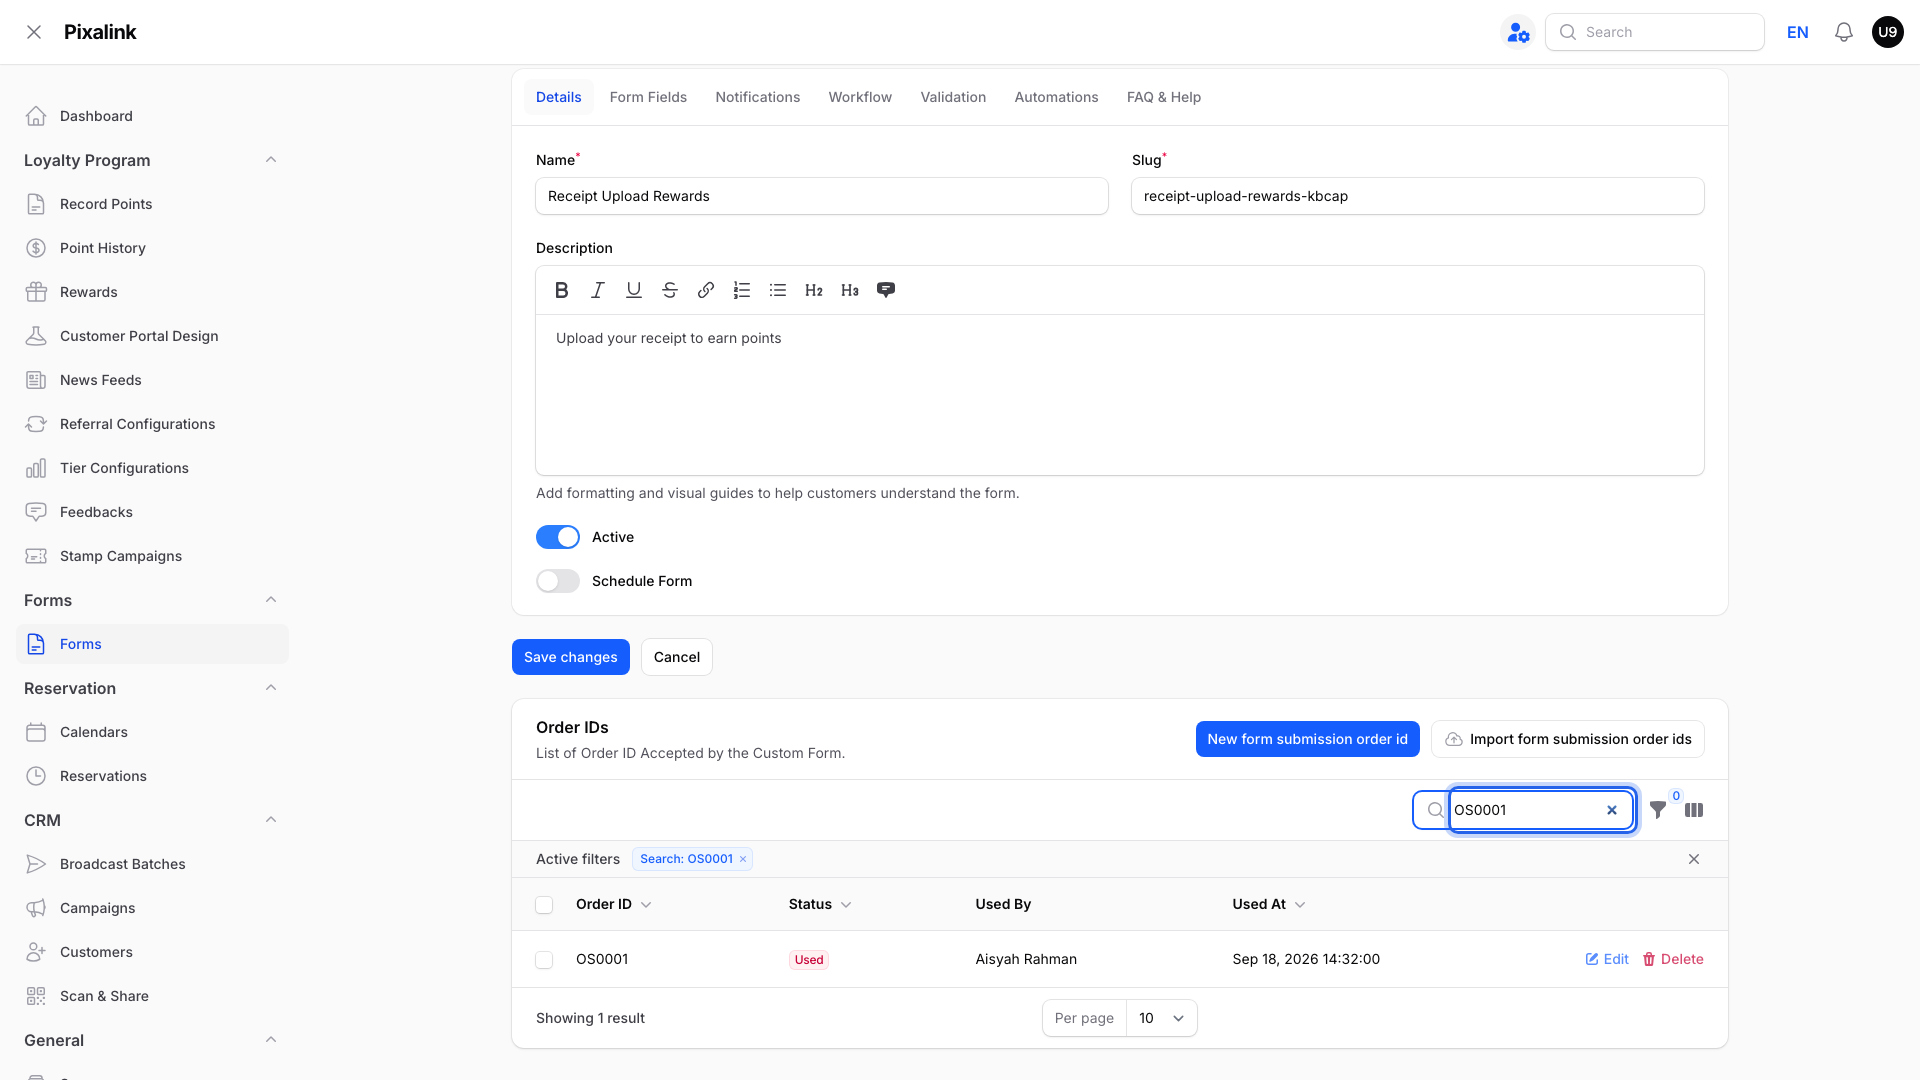Collapse the Reservation section

[x=271, y=688]
